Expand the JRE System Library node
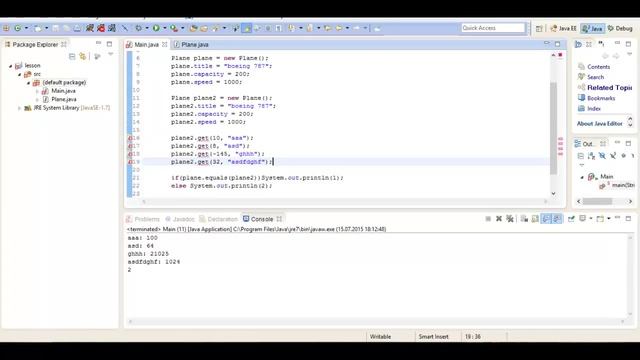This screenshot has height=360, width=640. [19, 108]
